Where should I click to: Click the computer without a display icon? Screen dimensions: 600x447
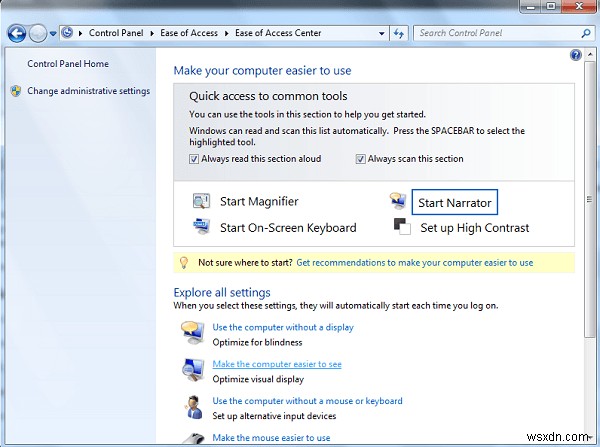(193, 333)
